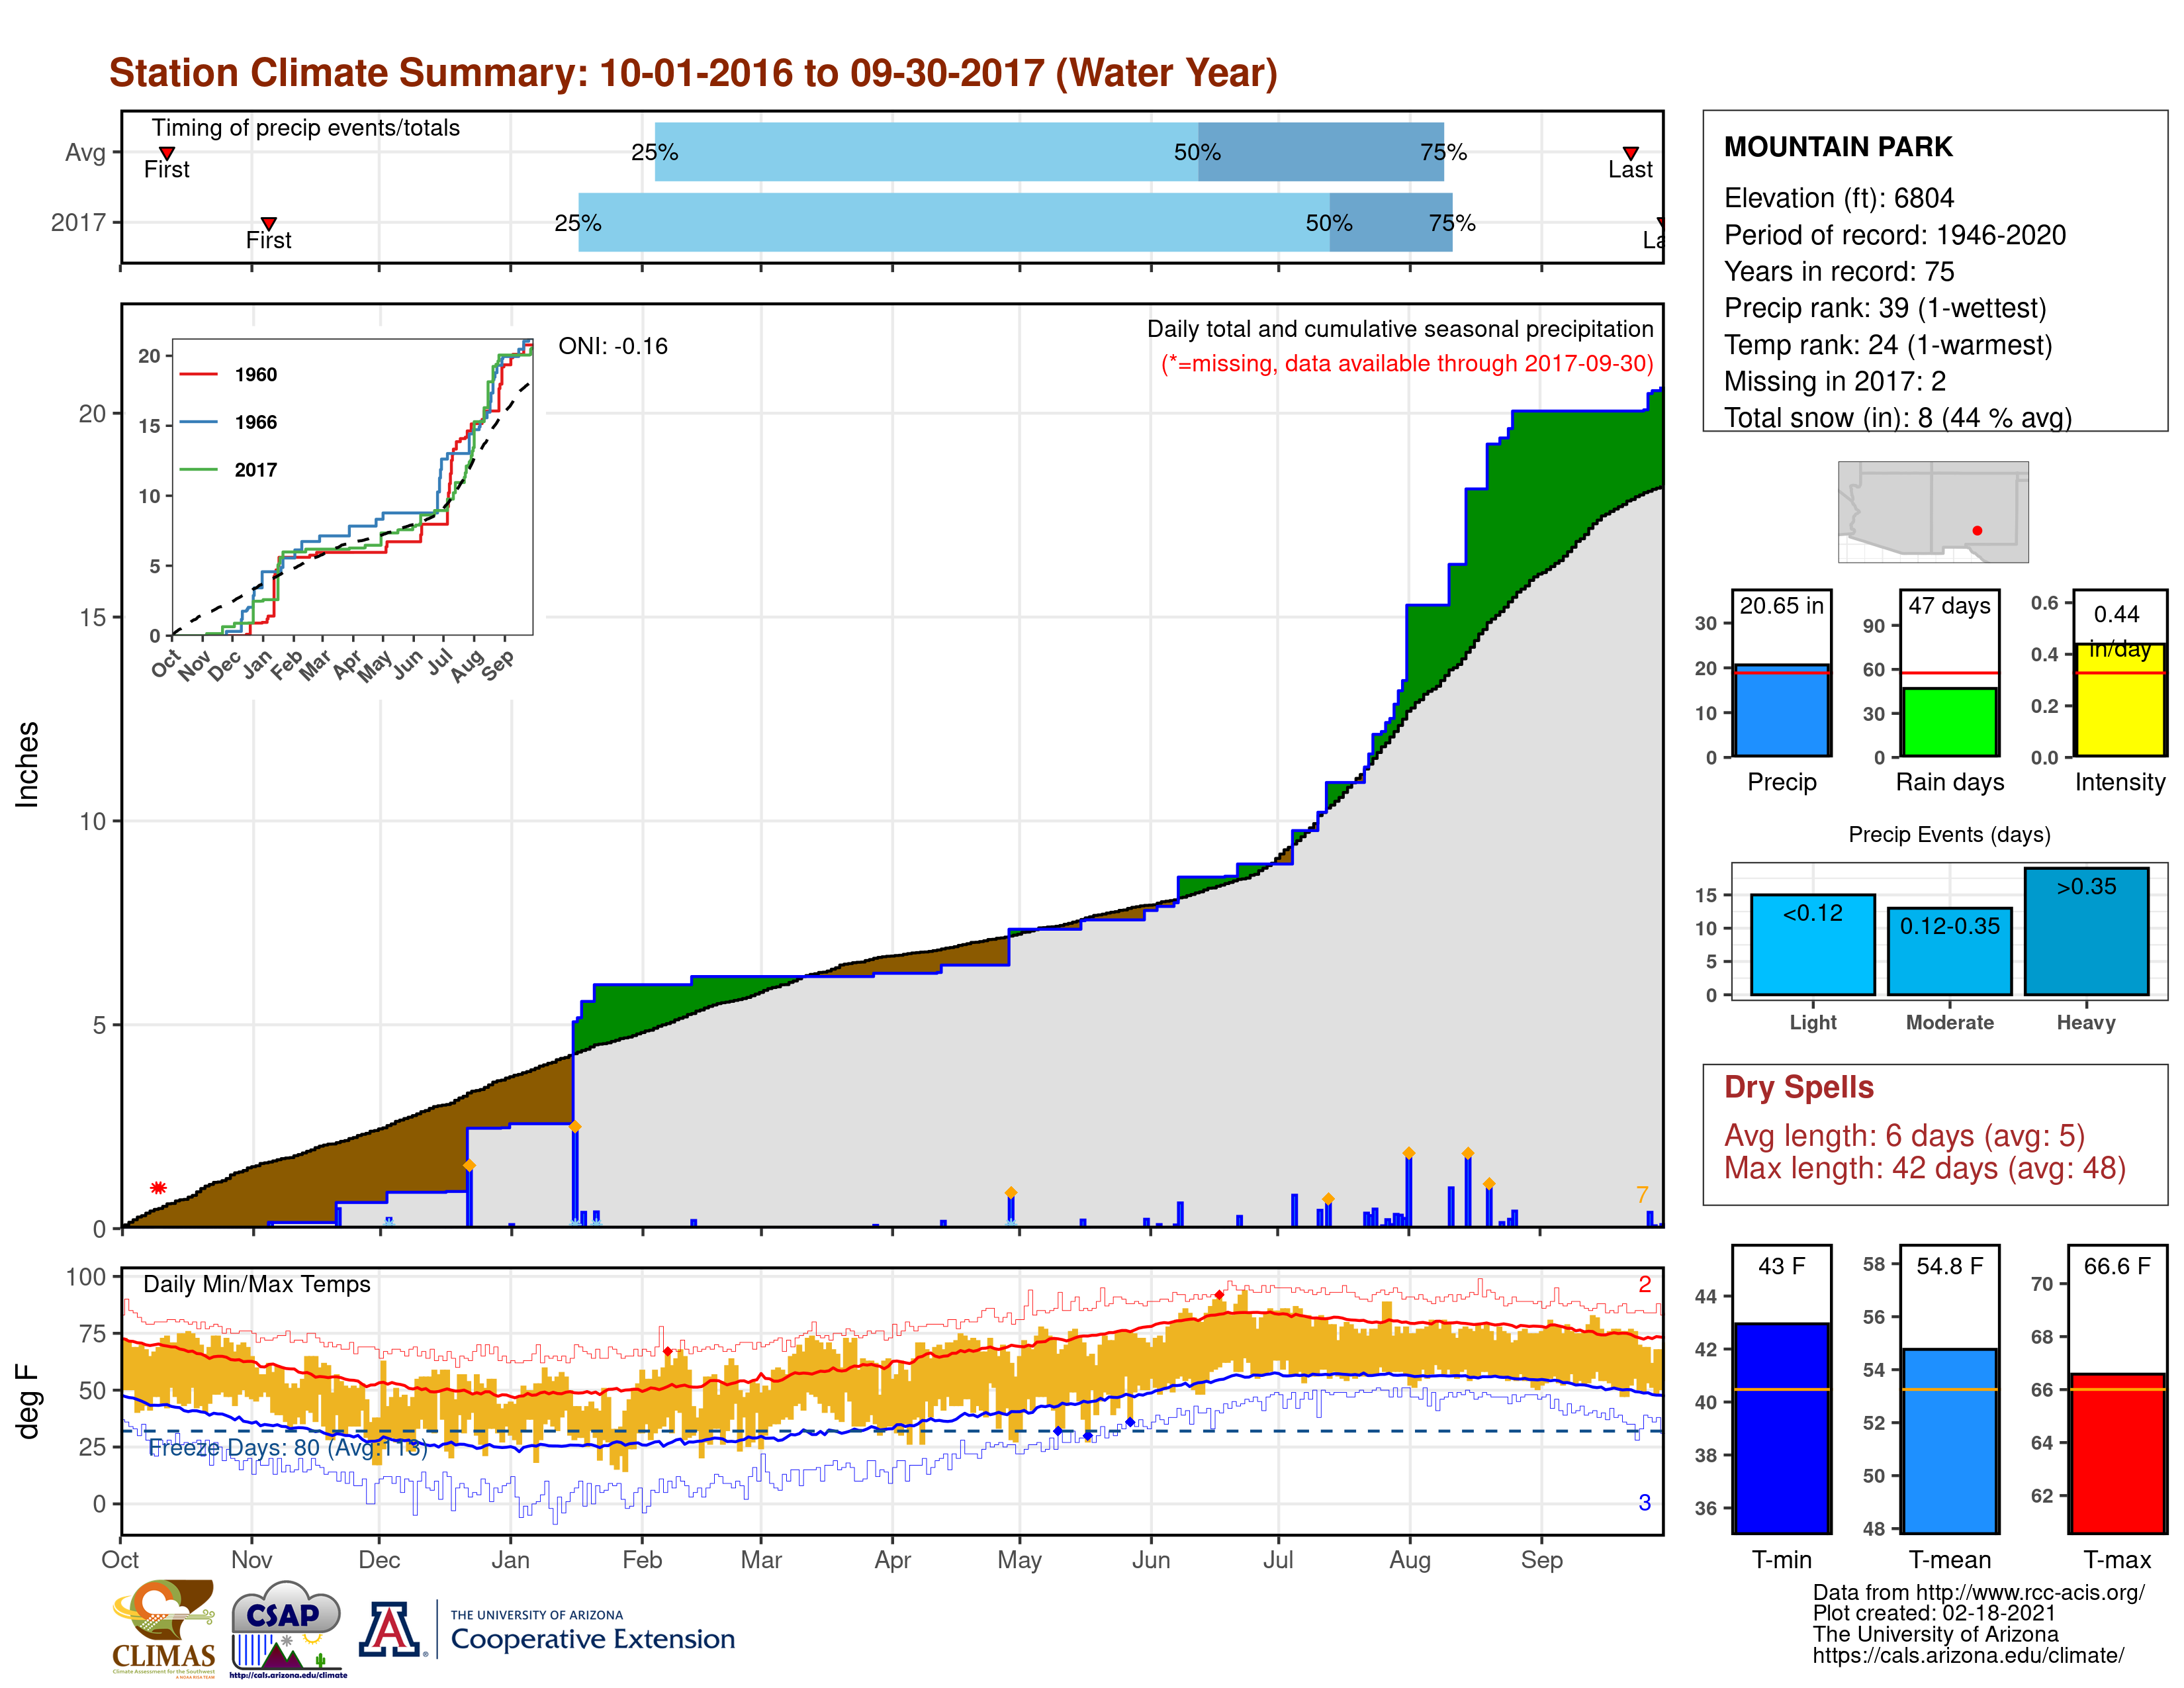Click the Heavy >0.35 events bar
Viewport: 2184px width, 1688px height.
point(2086,931)
